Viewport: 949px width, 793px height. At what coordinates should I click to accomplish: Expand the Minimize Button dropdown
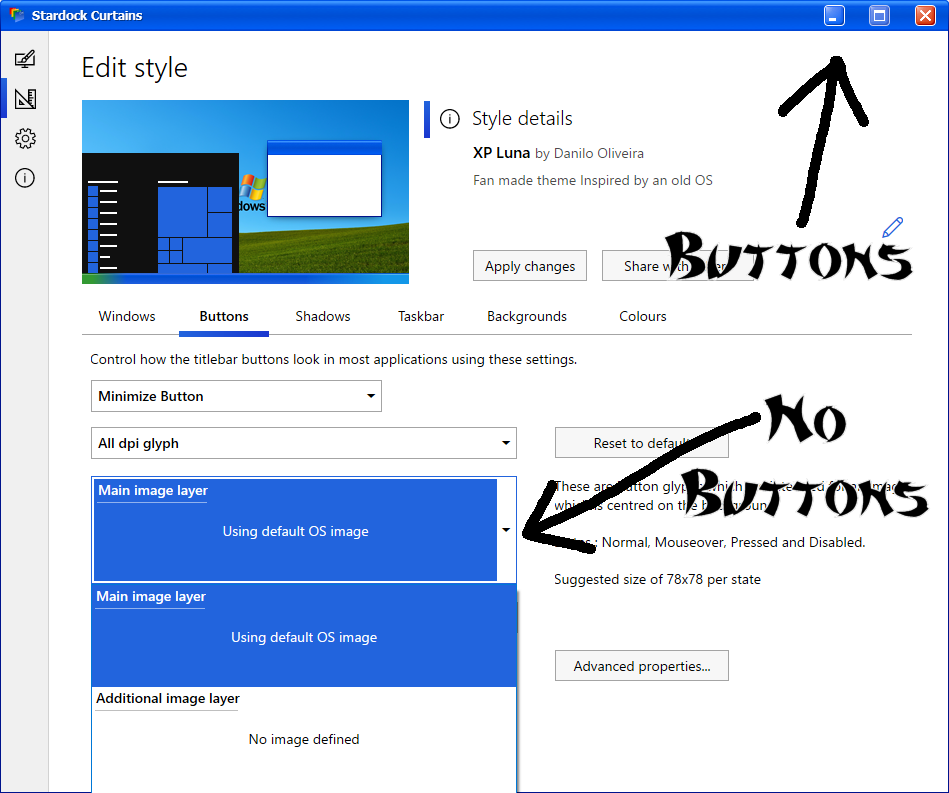point(236,396)
